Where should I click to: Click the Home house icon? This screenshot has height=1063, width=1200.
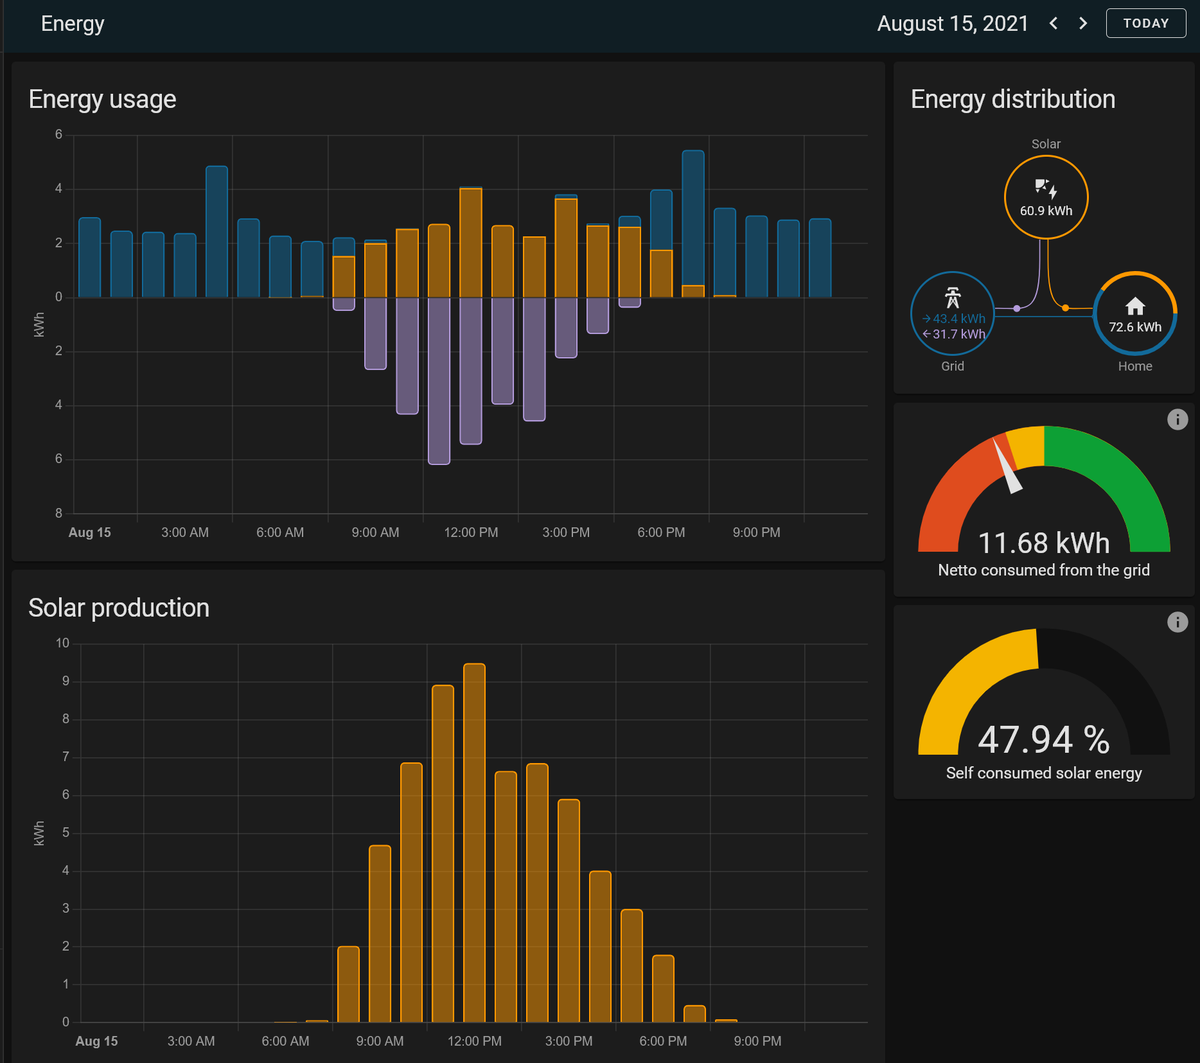(1135, 306)
